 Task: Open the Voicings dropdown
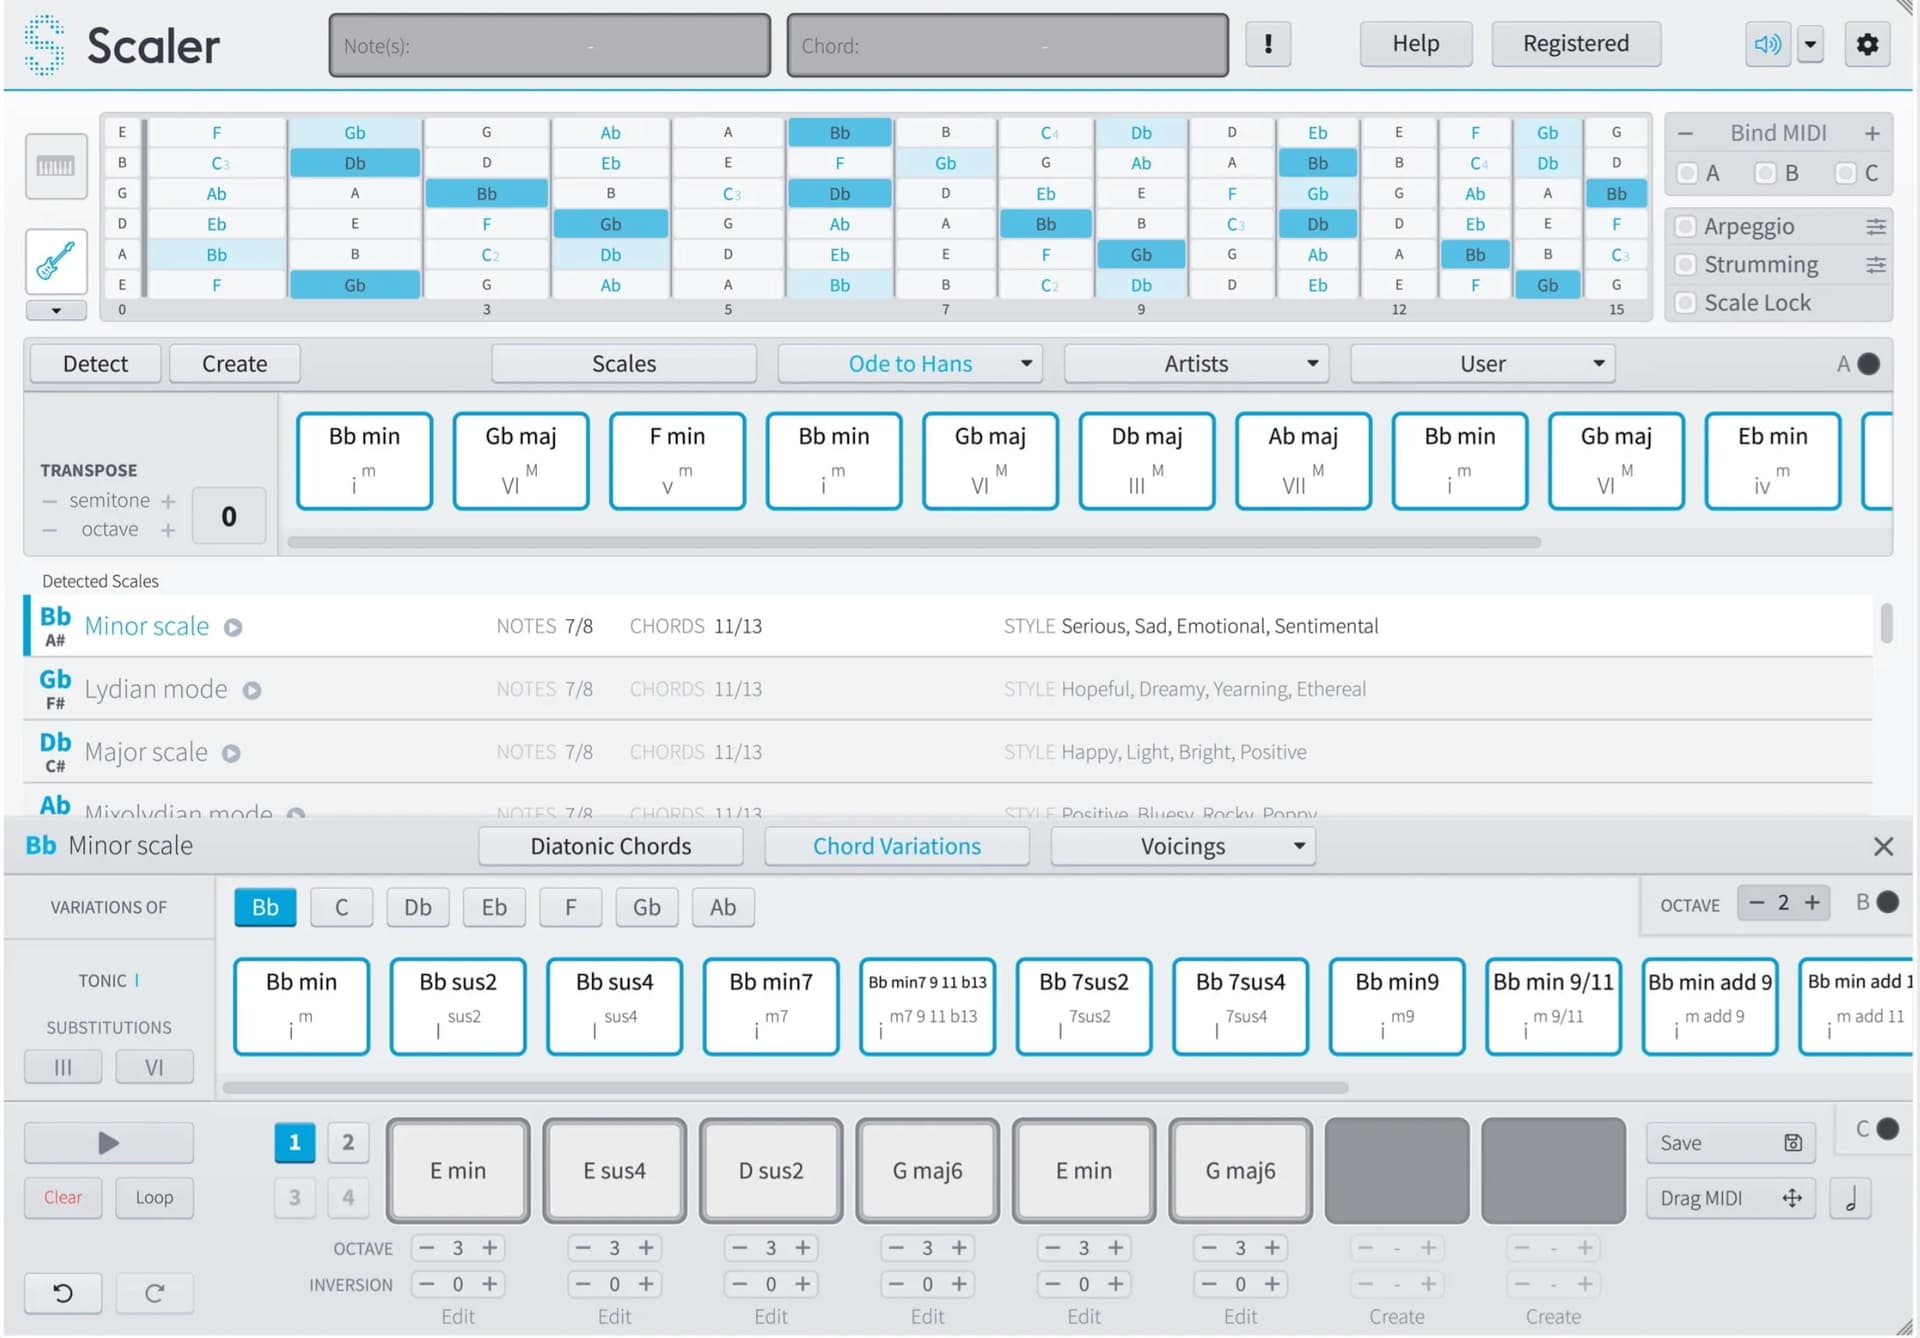coord(1298,846)
